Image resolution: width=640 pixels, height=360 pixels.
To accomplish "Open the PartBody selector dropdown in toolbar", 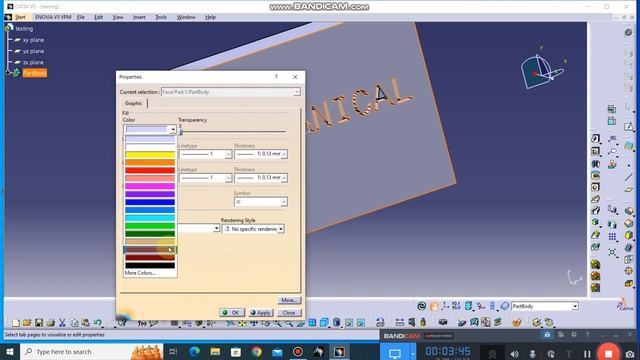I will tap(575, 306).
